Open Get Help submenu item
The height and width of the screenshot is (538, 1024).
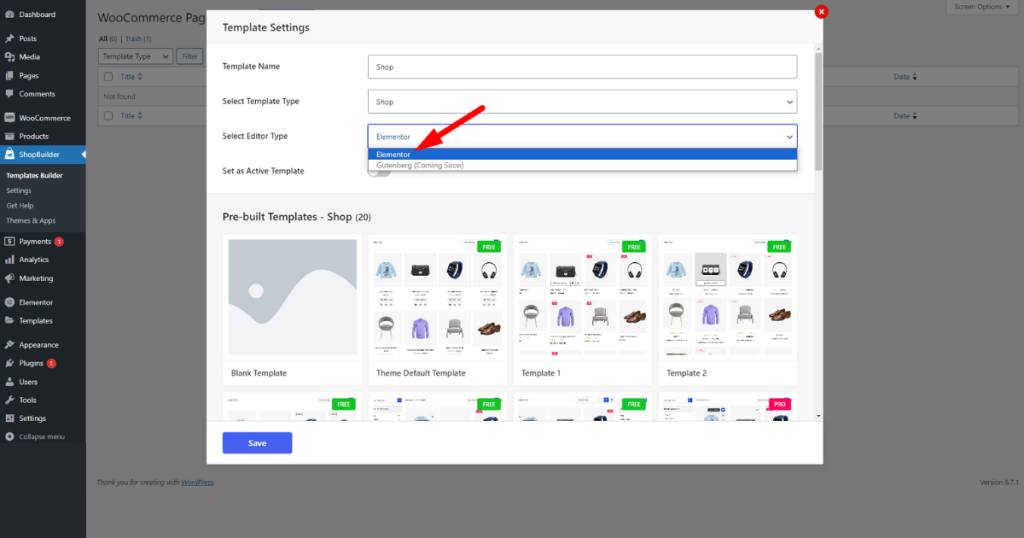click(20, 206)
